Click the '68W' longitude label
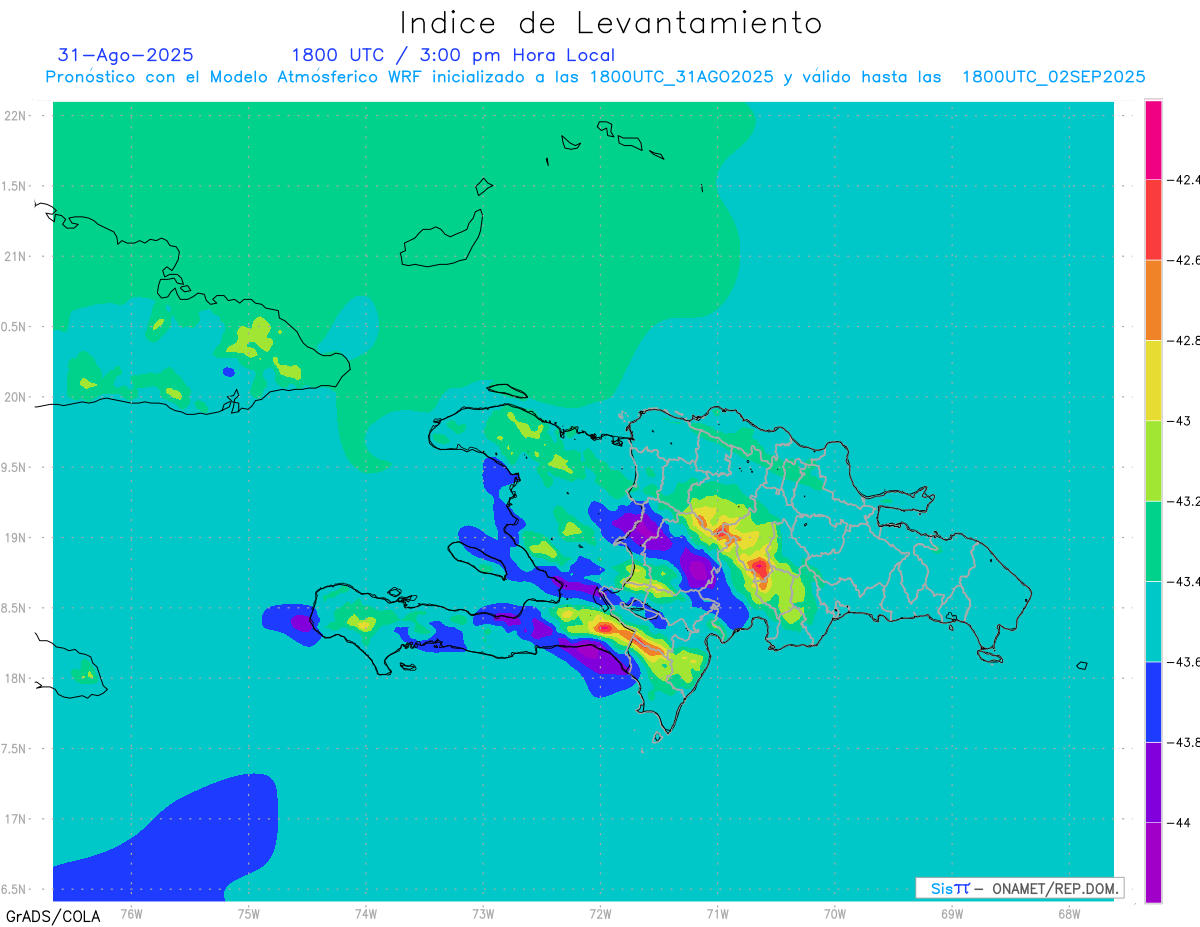Viewport: 1200px width, 927px height. [x=1069, y=913]
